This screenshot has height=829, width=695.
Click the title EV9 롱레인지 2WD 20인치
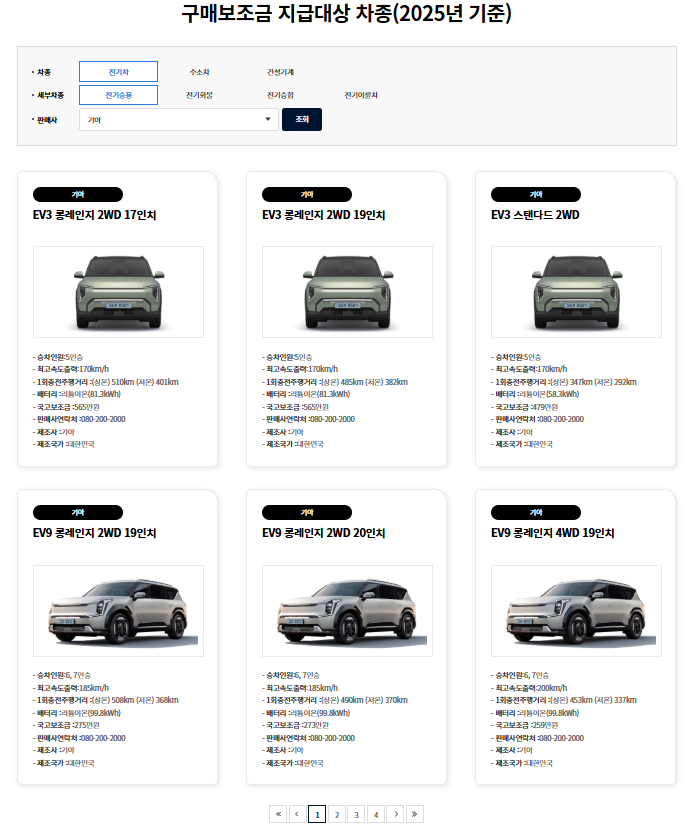[x=323, y=533]
